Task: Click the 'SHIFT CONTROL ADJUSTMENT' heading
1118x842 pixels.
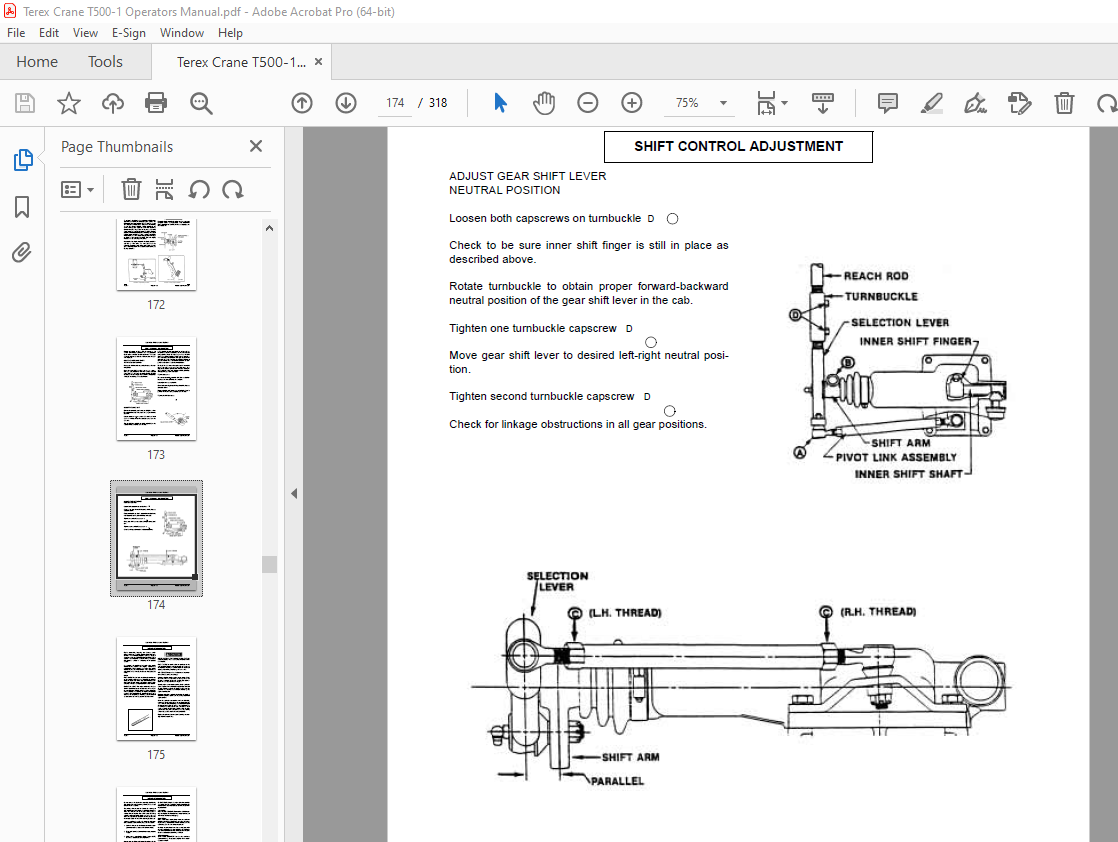Action: tap(739, 146)
